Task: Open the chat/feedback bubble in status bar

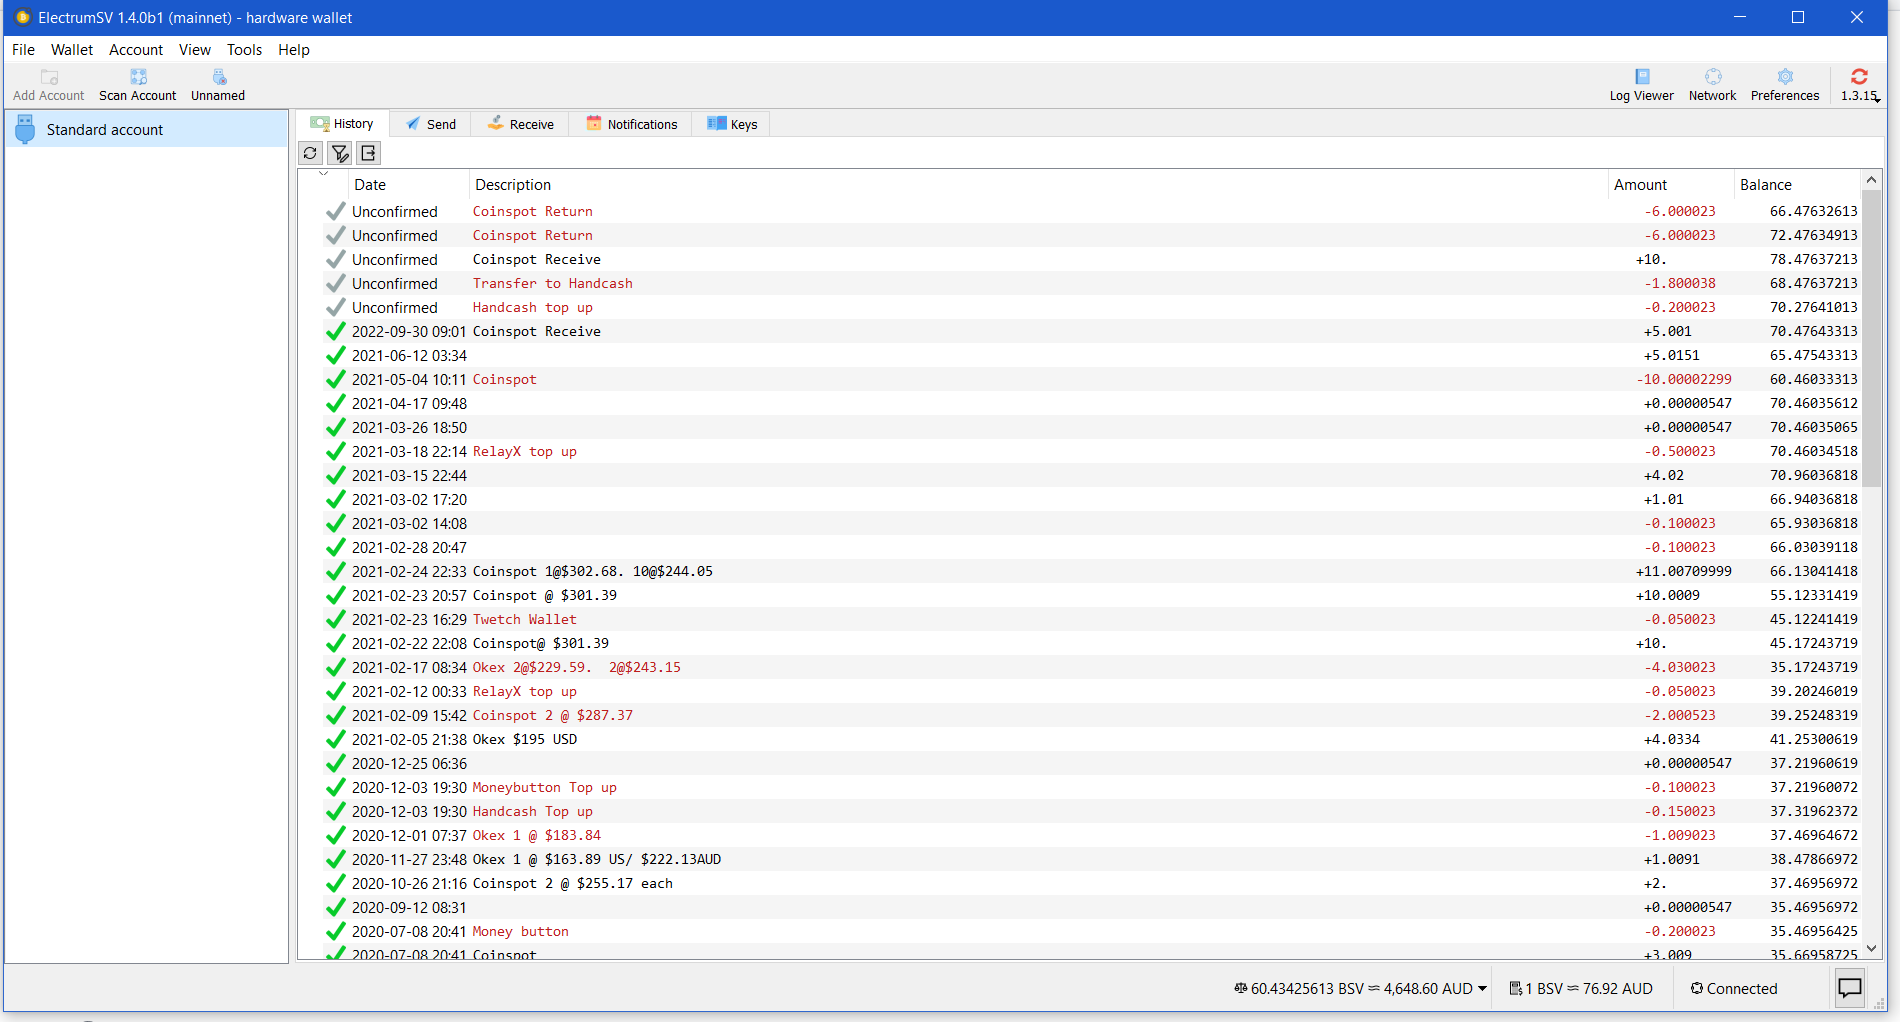Action: [x=1849, y=988]
